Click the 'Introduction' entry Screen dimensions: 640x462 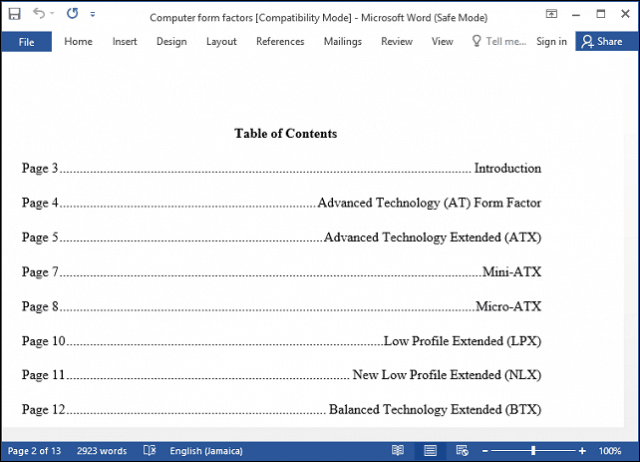(x=507, y=168)
